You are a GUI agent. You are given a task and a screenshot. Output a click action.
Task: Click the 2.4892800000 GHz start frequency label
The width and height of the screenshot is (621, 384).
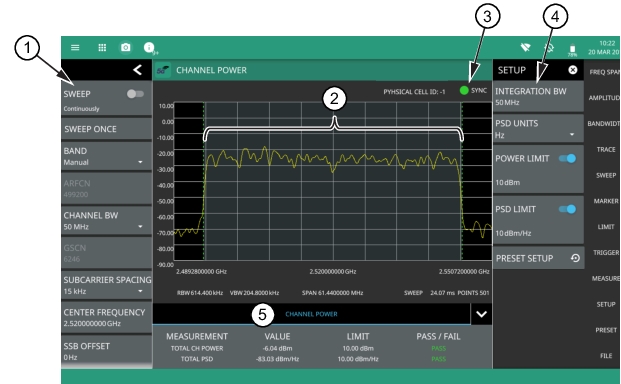[202, 272]
